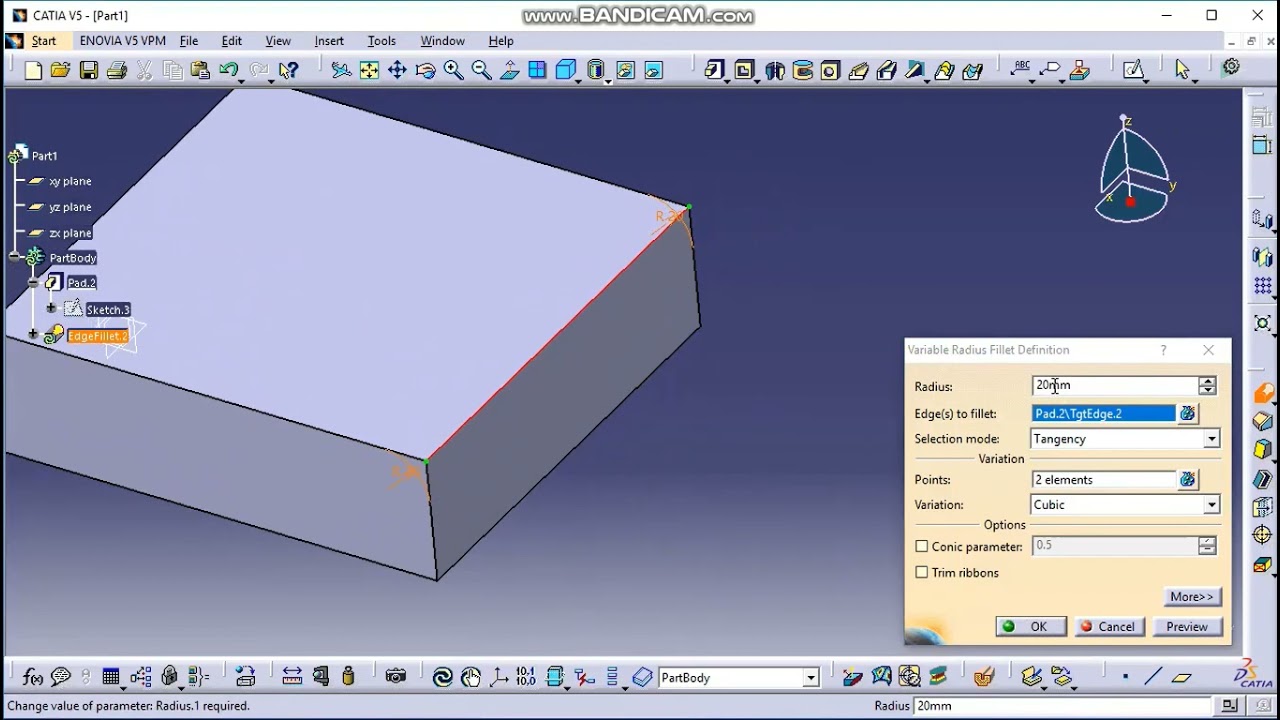Select xy plane in the tree

click(70, 181)
